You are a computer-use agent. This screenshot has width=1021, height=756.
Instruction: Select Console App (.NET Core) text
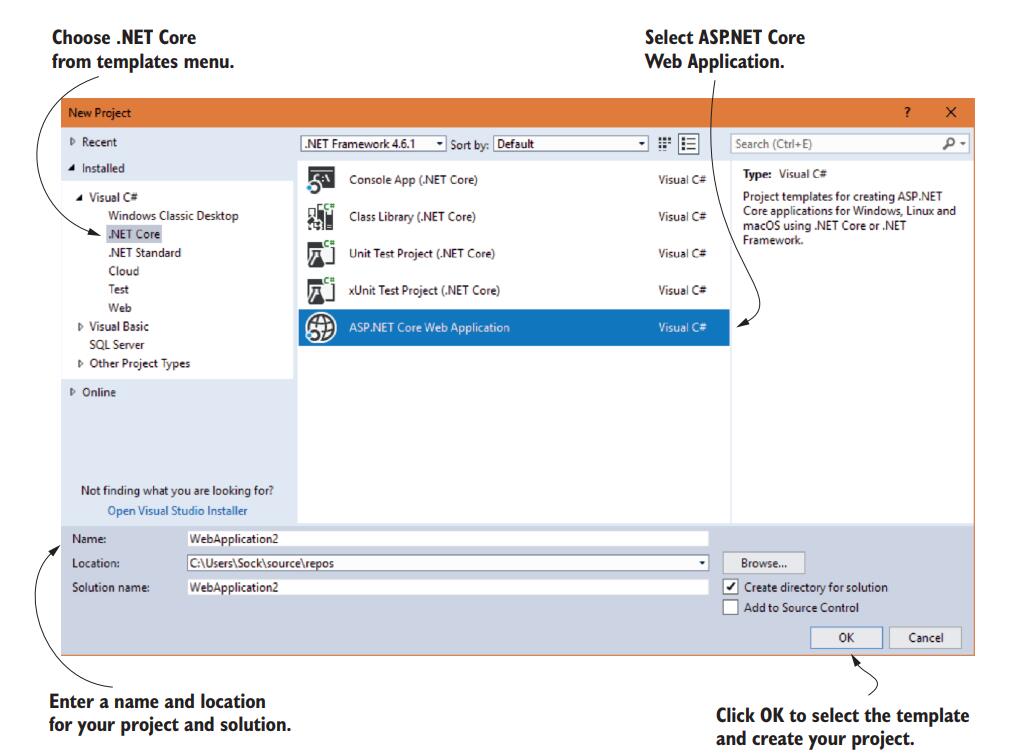pos(413,180)
